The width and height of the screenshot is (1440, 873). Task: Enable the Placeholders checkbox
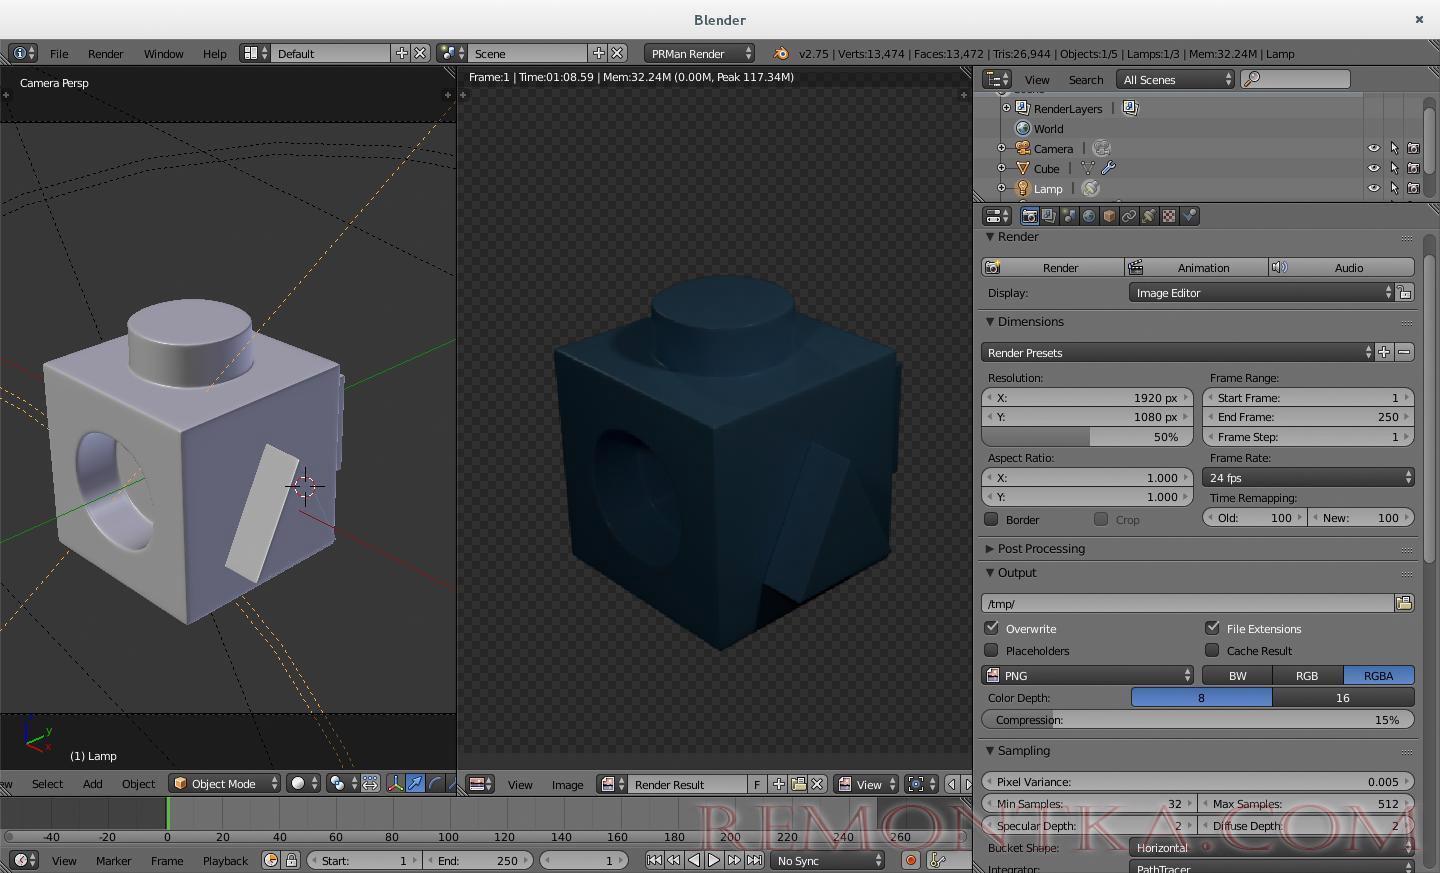tap(992, 650)
